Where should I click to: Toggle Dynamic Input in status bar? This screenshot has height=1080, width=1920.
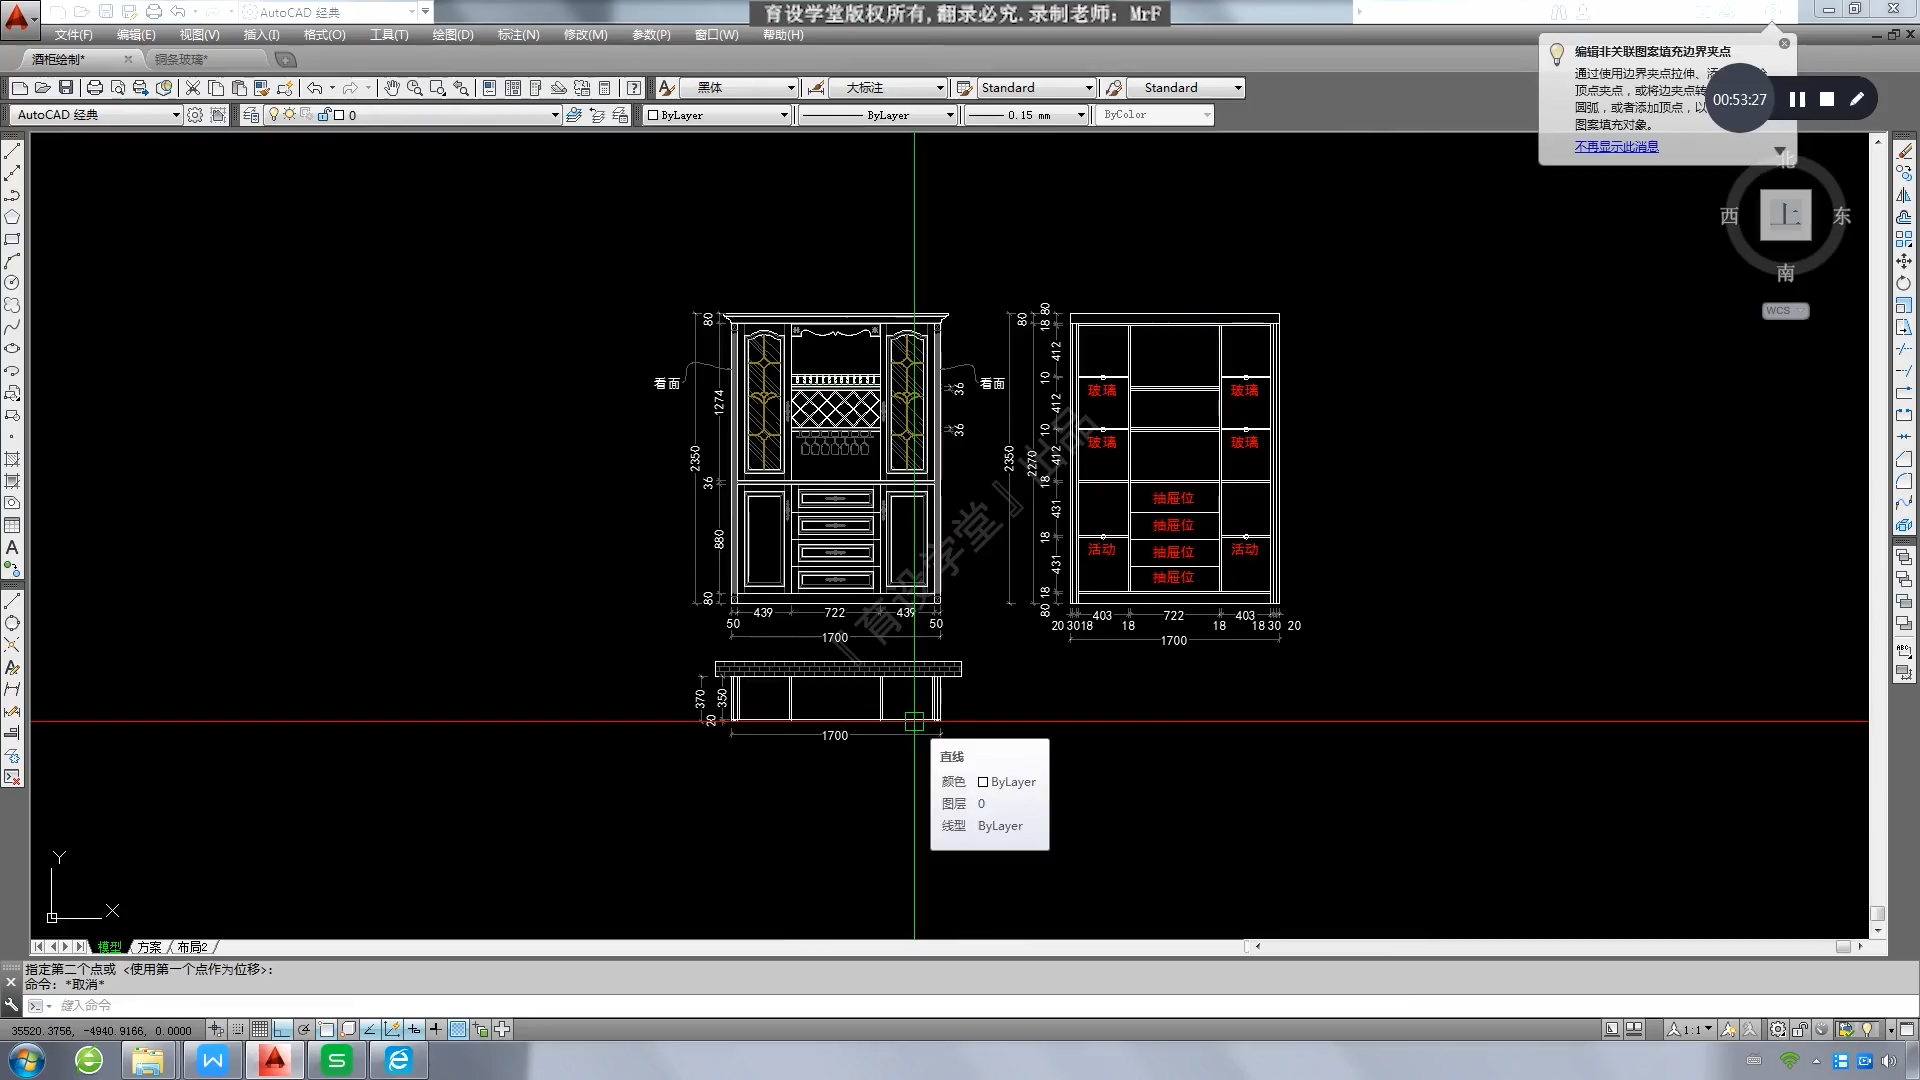414,1029
